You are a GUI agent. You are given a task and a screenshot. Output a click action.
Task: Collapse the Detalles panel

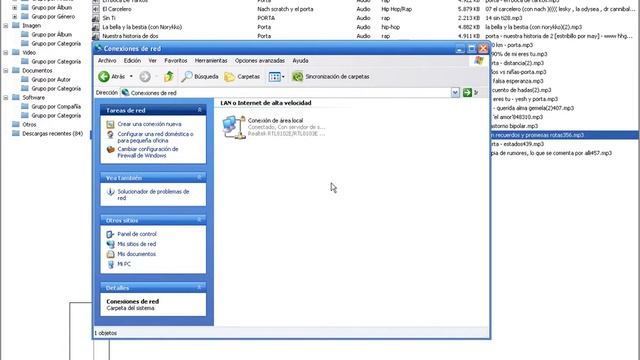199,287
